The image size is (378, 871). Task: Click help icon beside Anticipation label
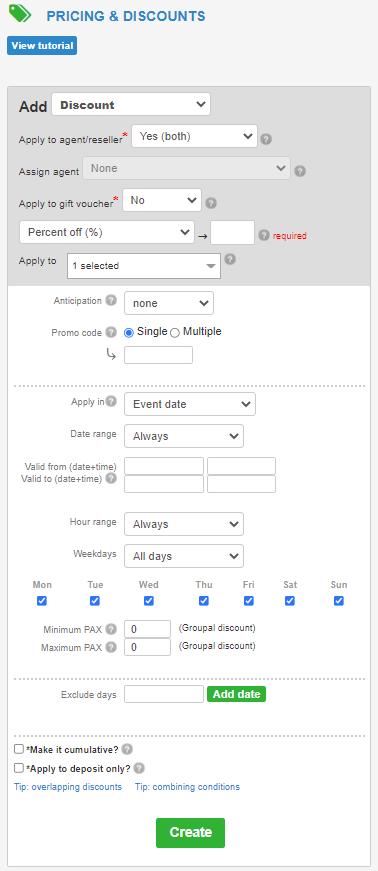(111, 301)
